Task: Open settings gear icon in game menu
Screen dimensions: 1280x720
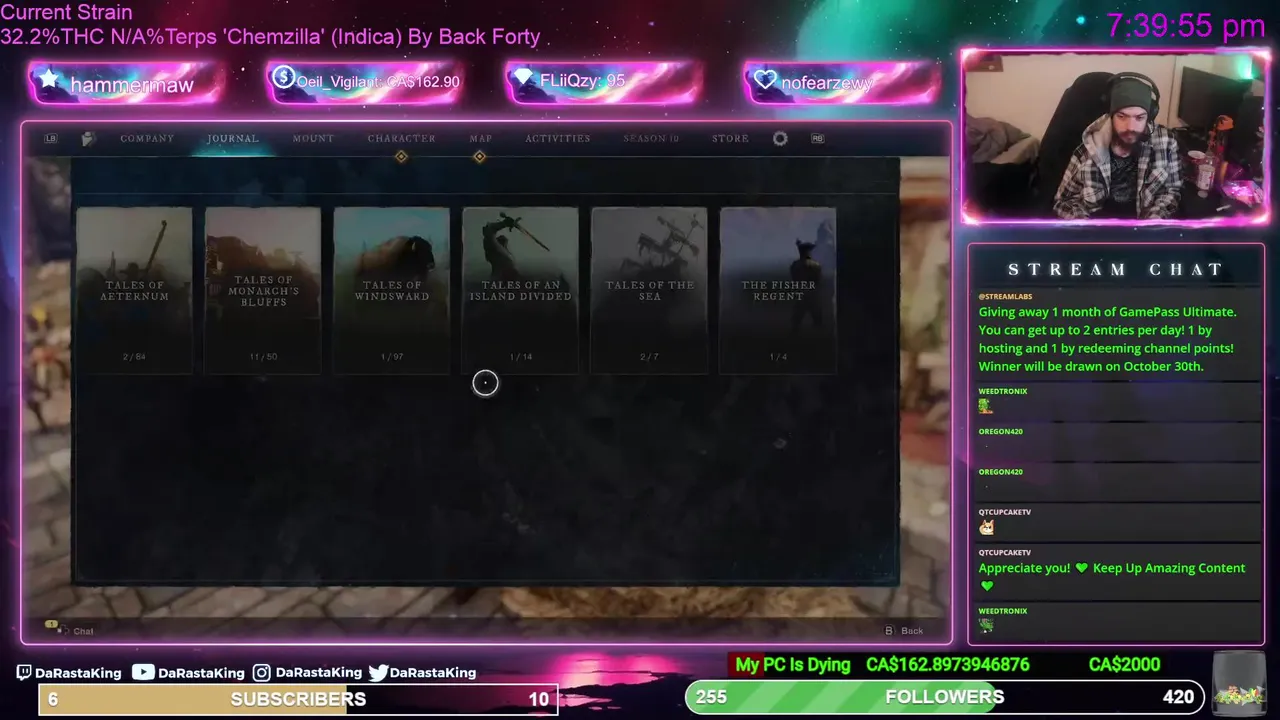Action: tap(780, 139)
